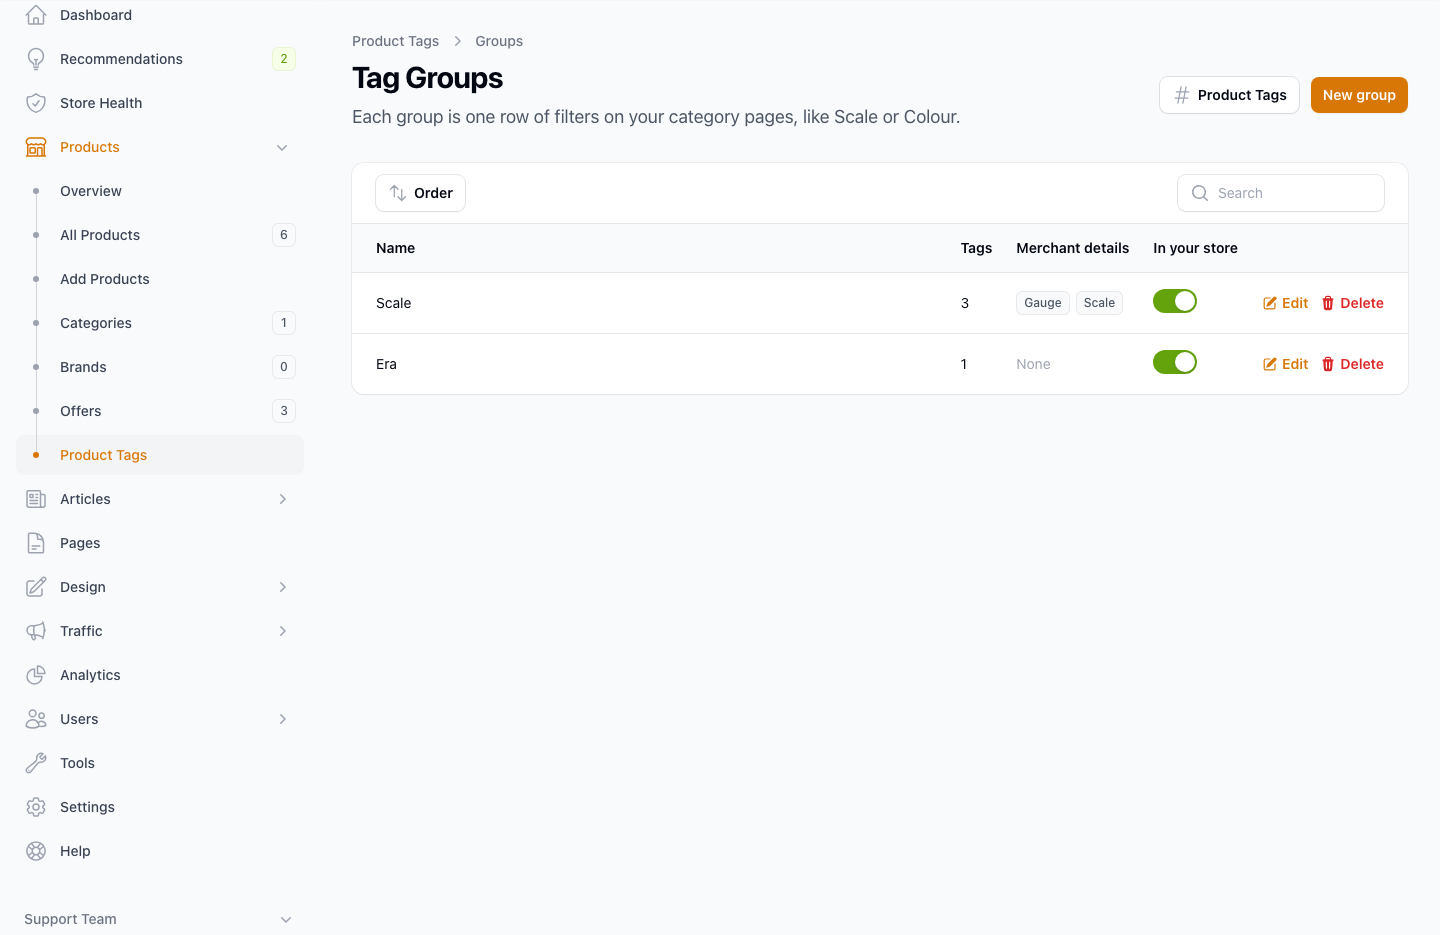Click Delete for the Scale group
Image resolution: width=1440 pixels, height=935 pixels.
tap(1353, 303)
